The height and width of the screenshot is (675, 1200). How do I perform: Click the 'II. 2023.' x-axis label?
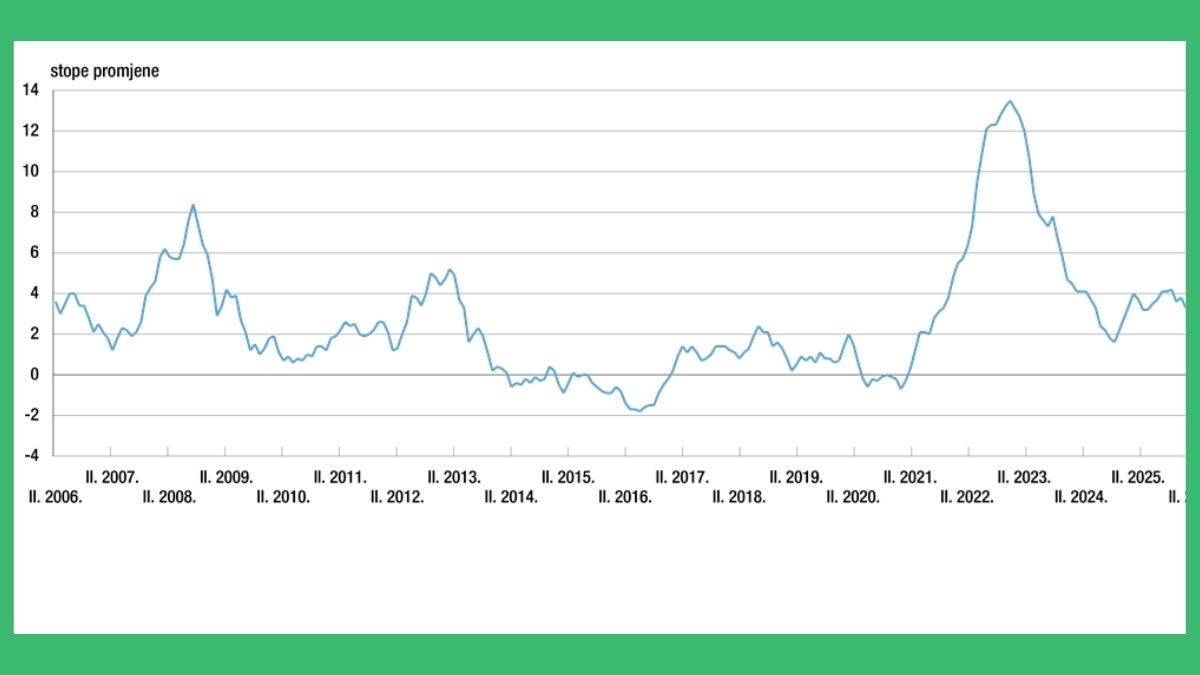1024,477
